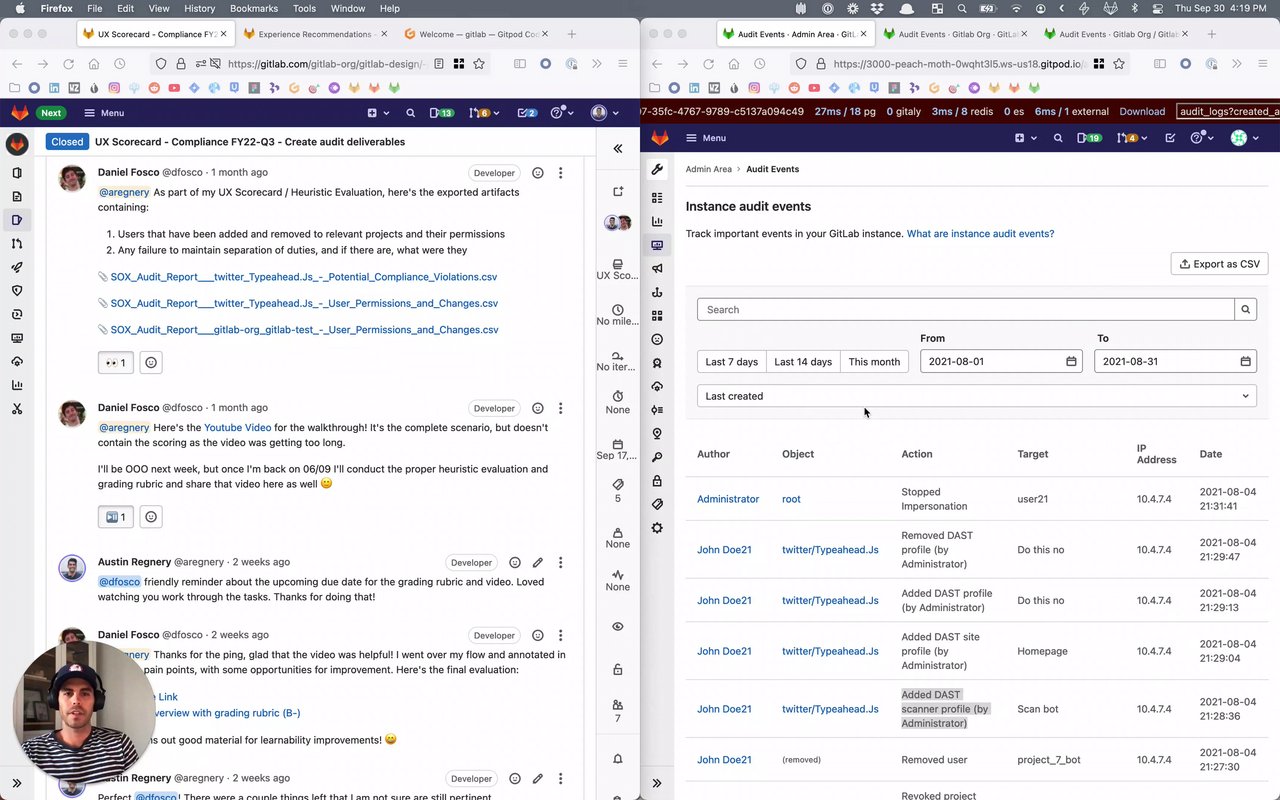
Task: Open the plus create-new dropdown in left navbar
Action: (x=378, y=113)
